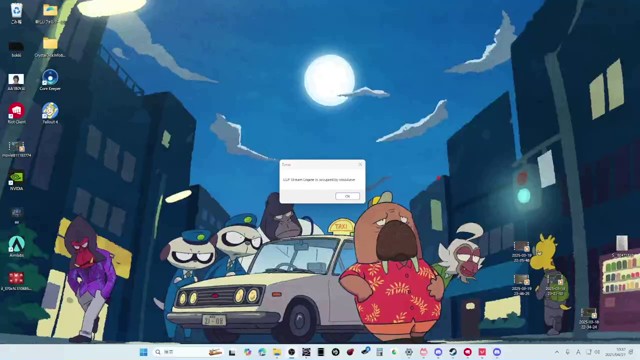This screenshot has height=360, width=640.
Task: Open Microsoft Edge from the taskbar
Action: [262, 352]
